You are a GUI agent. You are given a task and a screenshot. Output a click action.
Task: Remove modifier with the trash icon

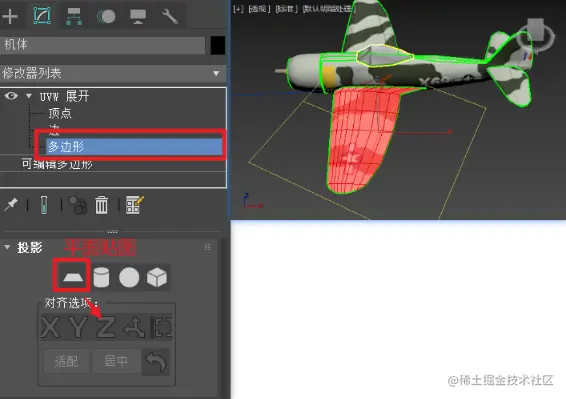101,205
